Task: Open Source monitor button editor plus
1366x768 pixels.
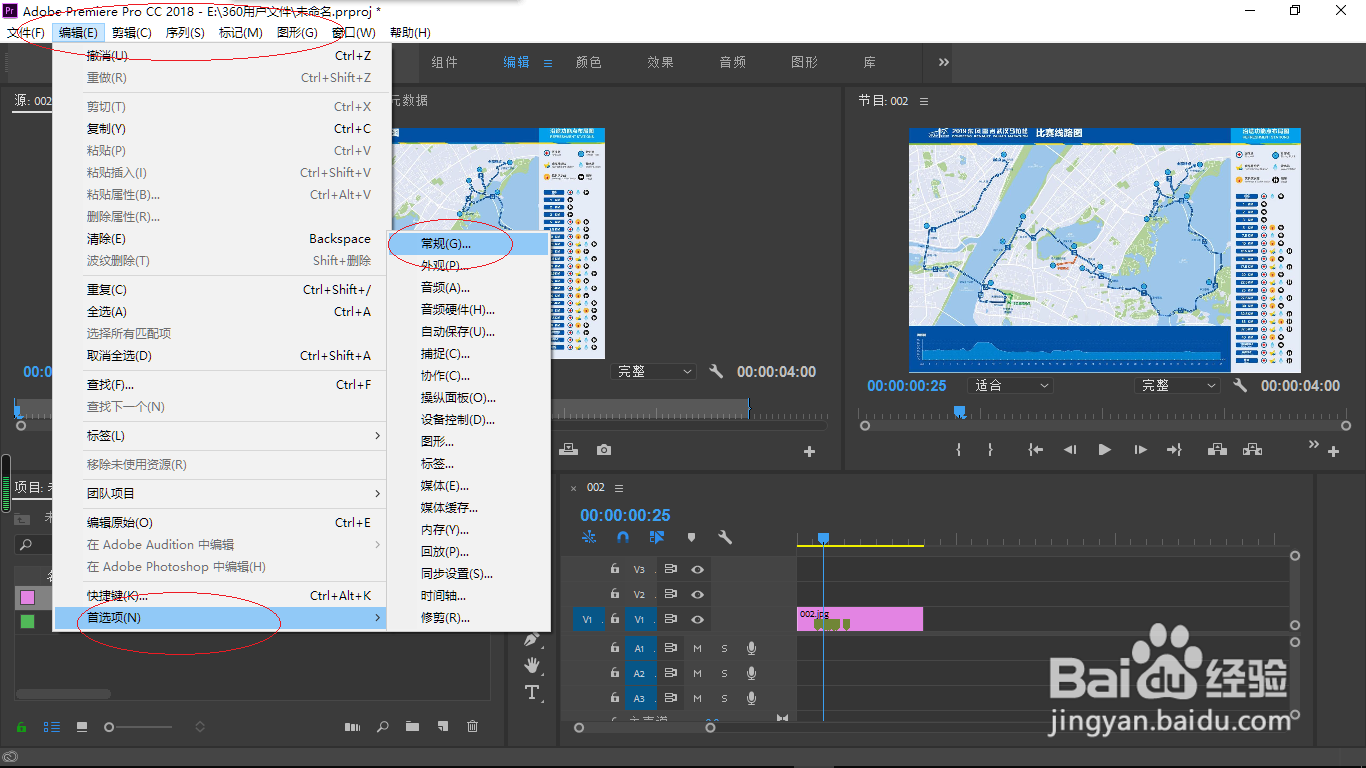Action: point(810,452)
